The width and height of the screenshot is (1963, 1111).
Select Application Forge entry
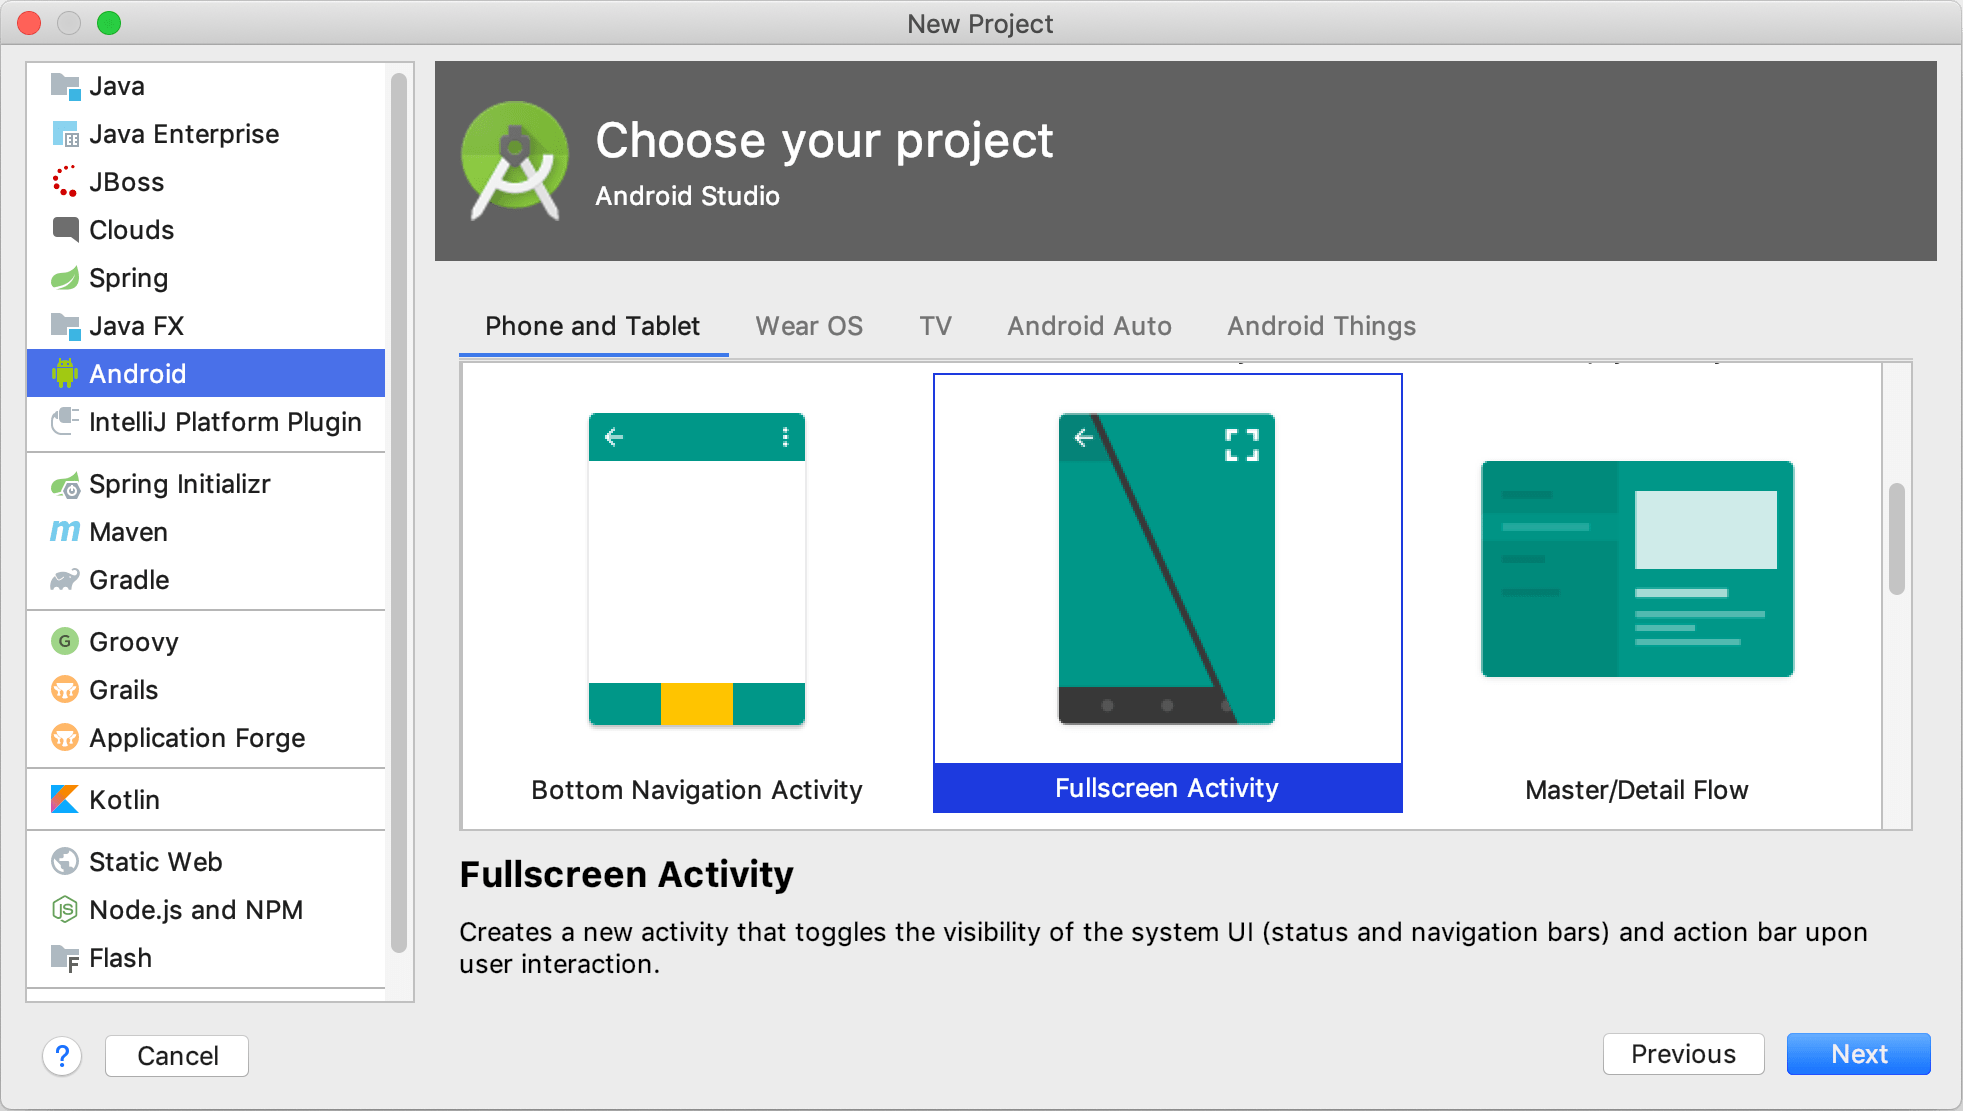(206, 738)
